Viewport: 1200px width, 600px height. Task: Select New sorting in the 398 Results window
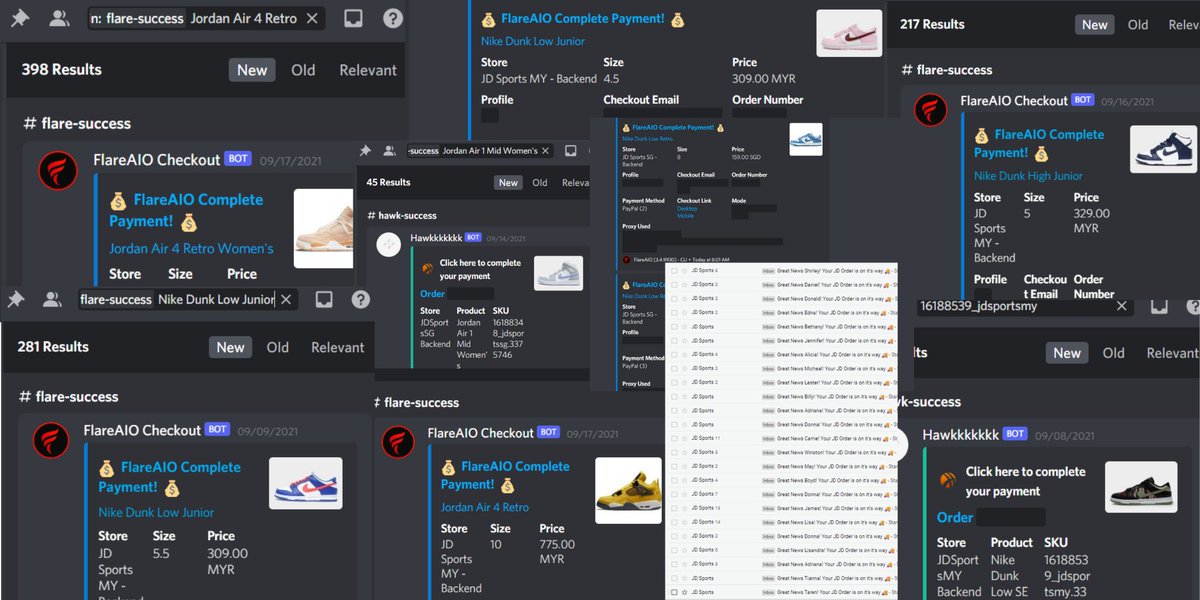click(252, 70)
